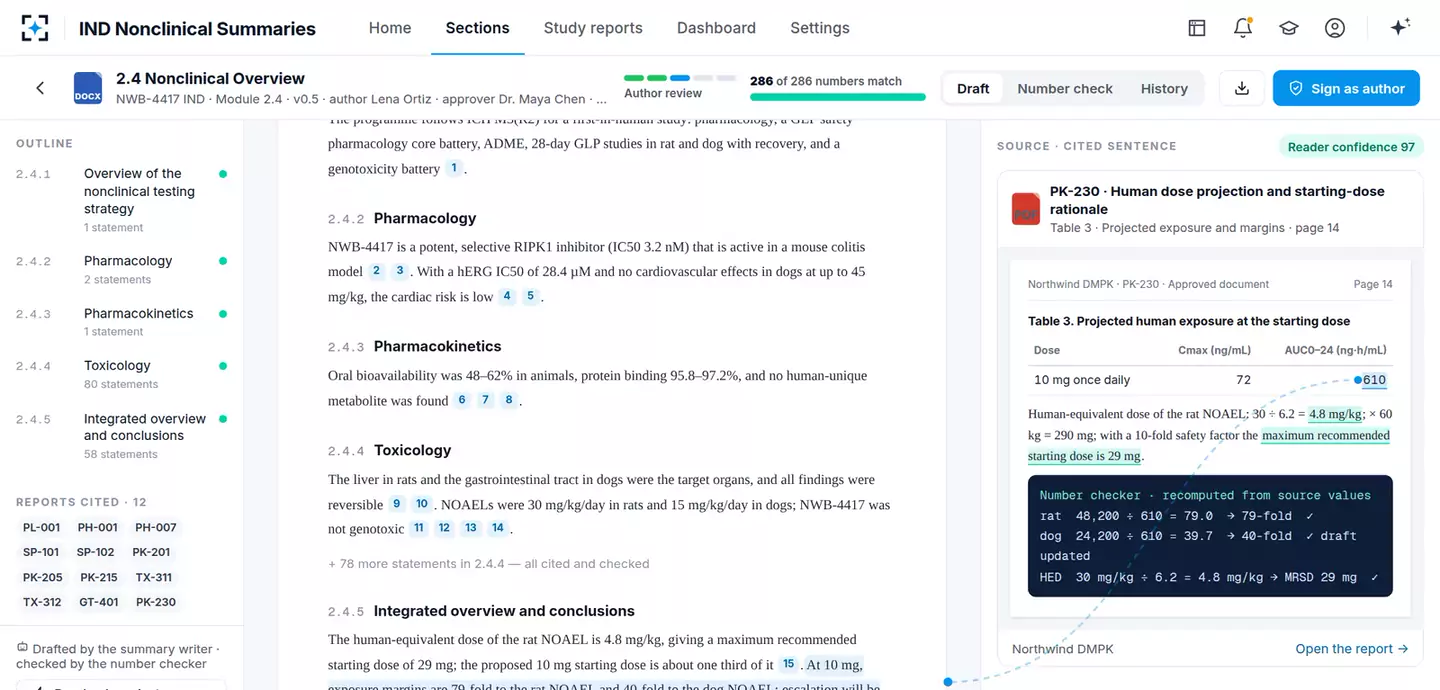Screen dimensions: 1440x690
Task: Click the numbers match progress bar
Action: point(838,98)
